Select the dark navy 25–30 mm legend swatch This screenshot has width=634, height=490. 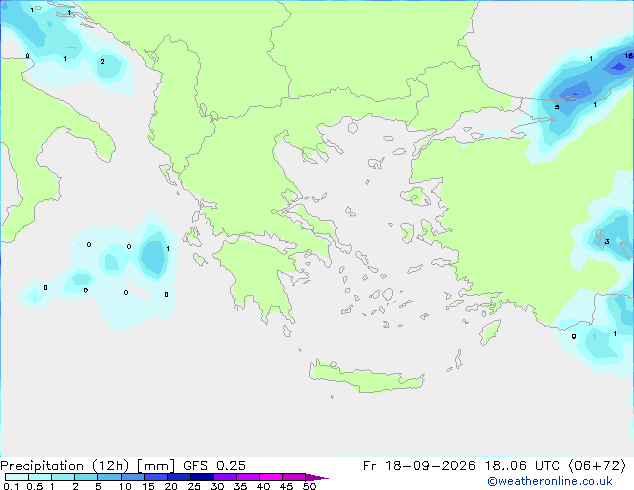(x=202, y=477)
